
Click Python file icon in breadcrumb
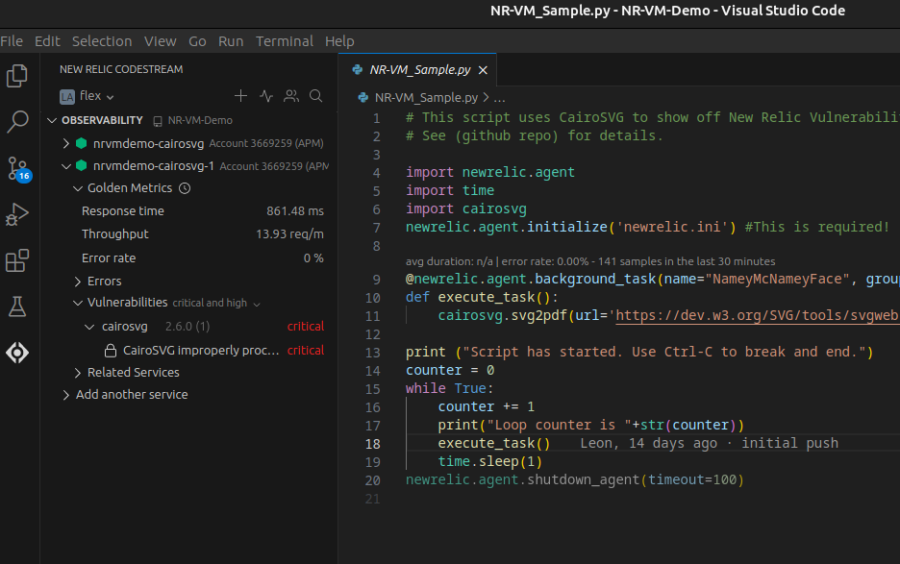363,98
